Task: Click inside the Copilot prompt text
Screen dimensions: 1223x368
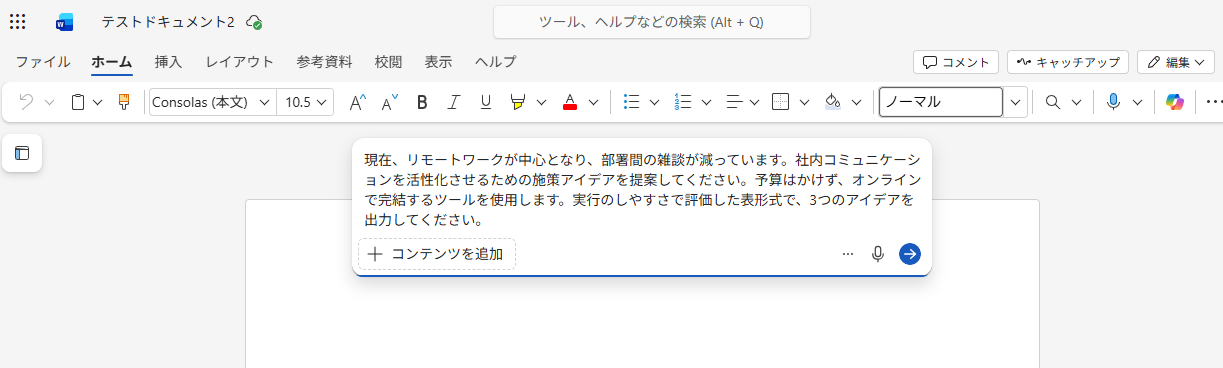Action: pyautogui.click(x=641, y=189)
